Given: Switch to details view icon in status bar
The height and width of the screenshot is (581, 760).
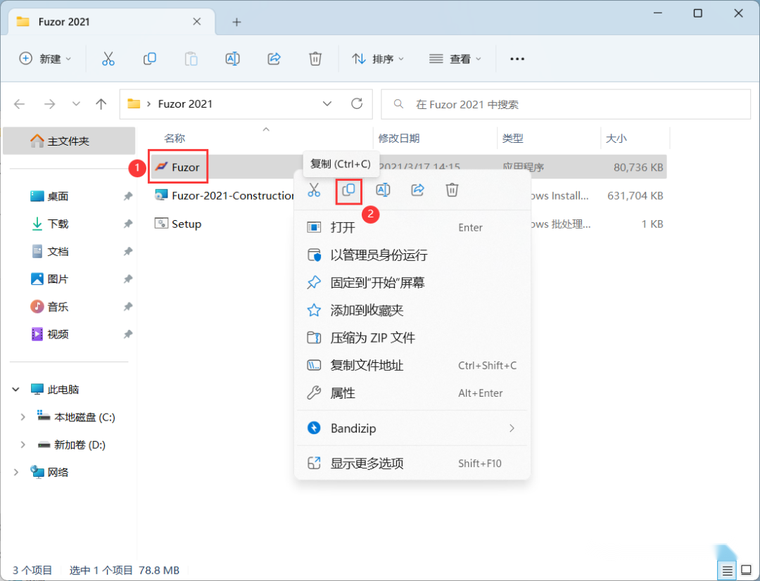Looking at the screenshot, I should pos(728,570).
